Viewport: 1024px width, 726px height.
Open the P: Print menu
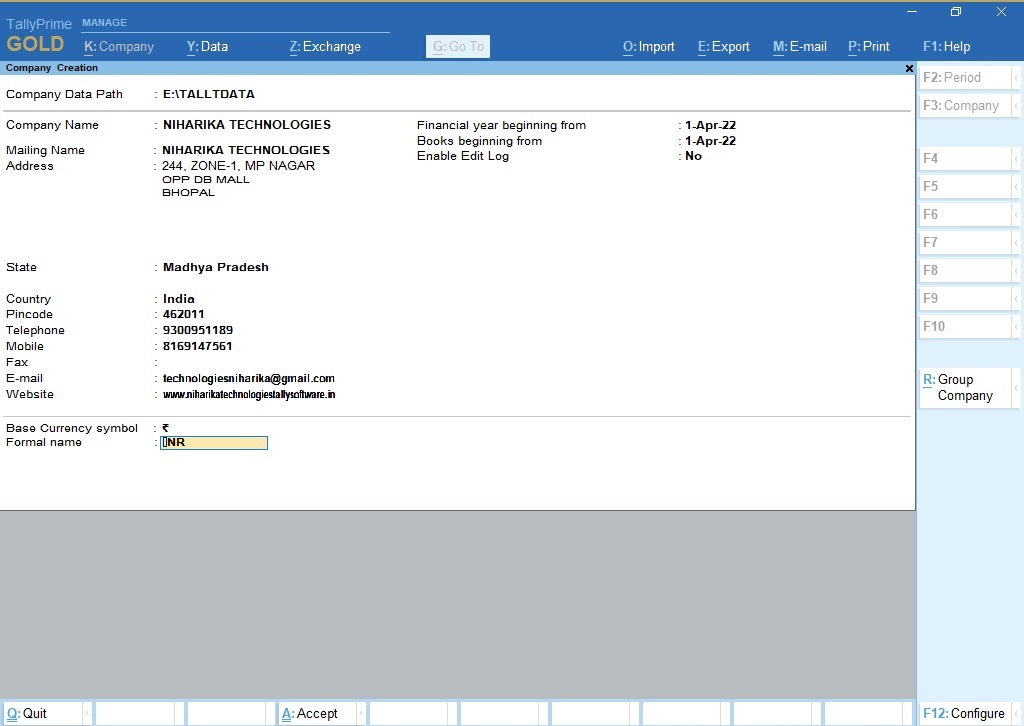tap(869, 46)
